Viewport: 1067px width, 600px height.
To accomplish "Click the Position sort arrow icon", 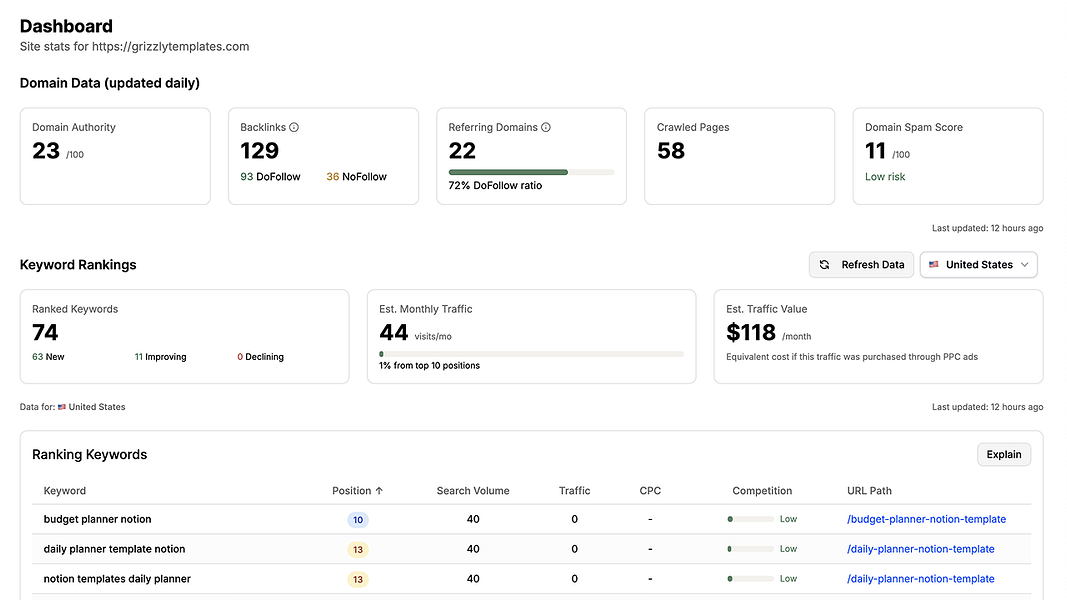I will [x=379, y=491].
